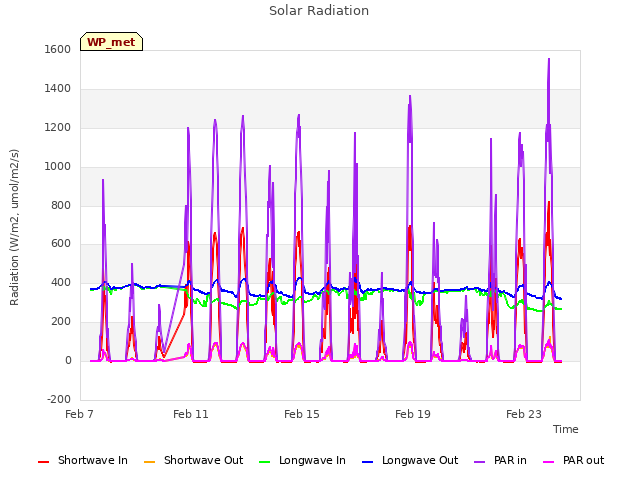640x480 pixels.
Task: Click the WP_met annotation label
Action: pyautogui.click(x=111, y=42)
